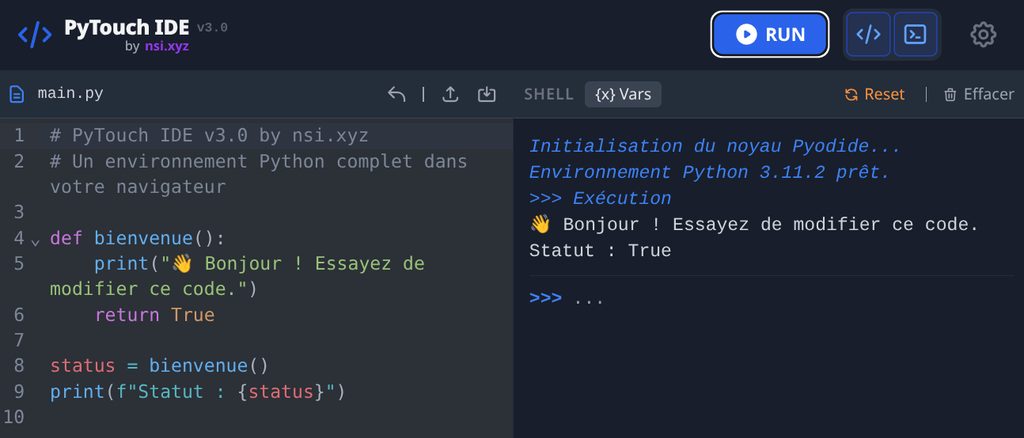Image resolution: width=1024 pixels, height=438 pixels.
Task: Toggle the terminal console panel view
Action: tap(914, 35)
